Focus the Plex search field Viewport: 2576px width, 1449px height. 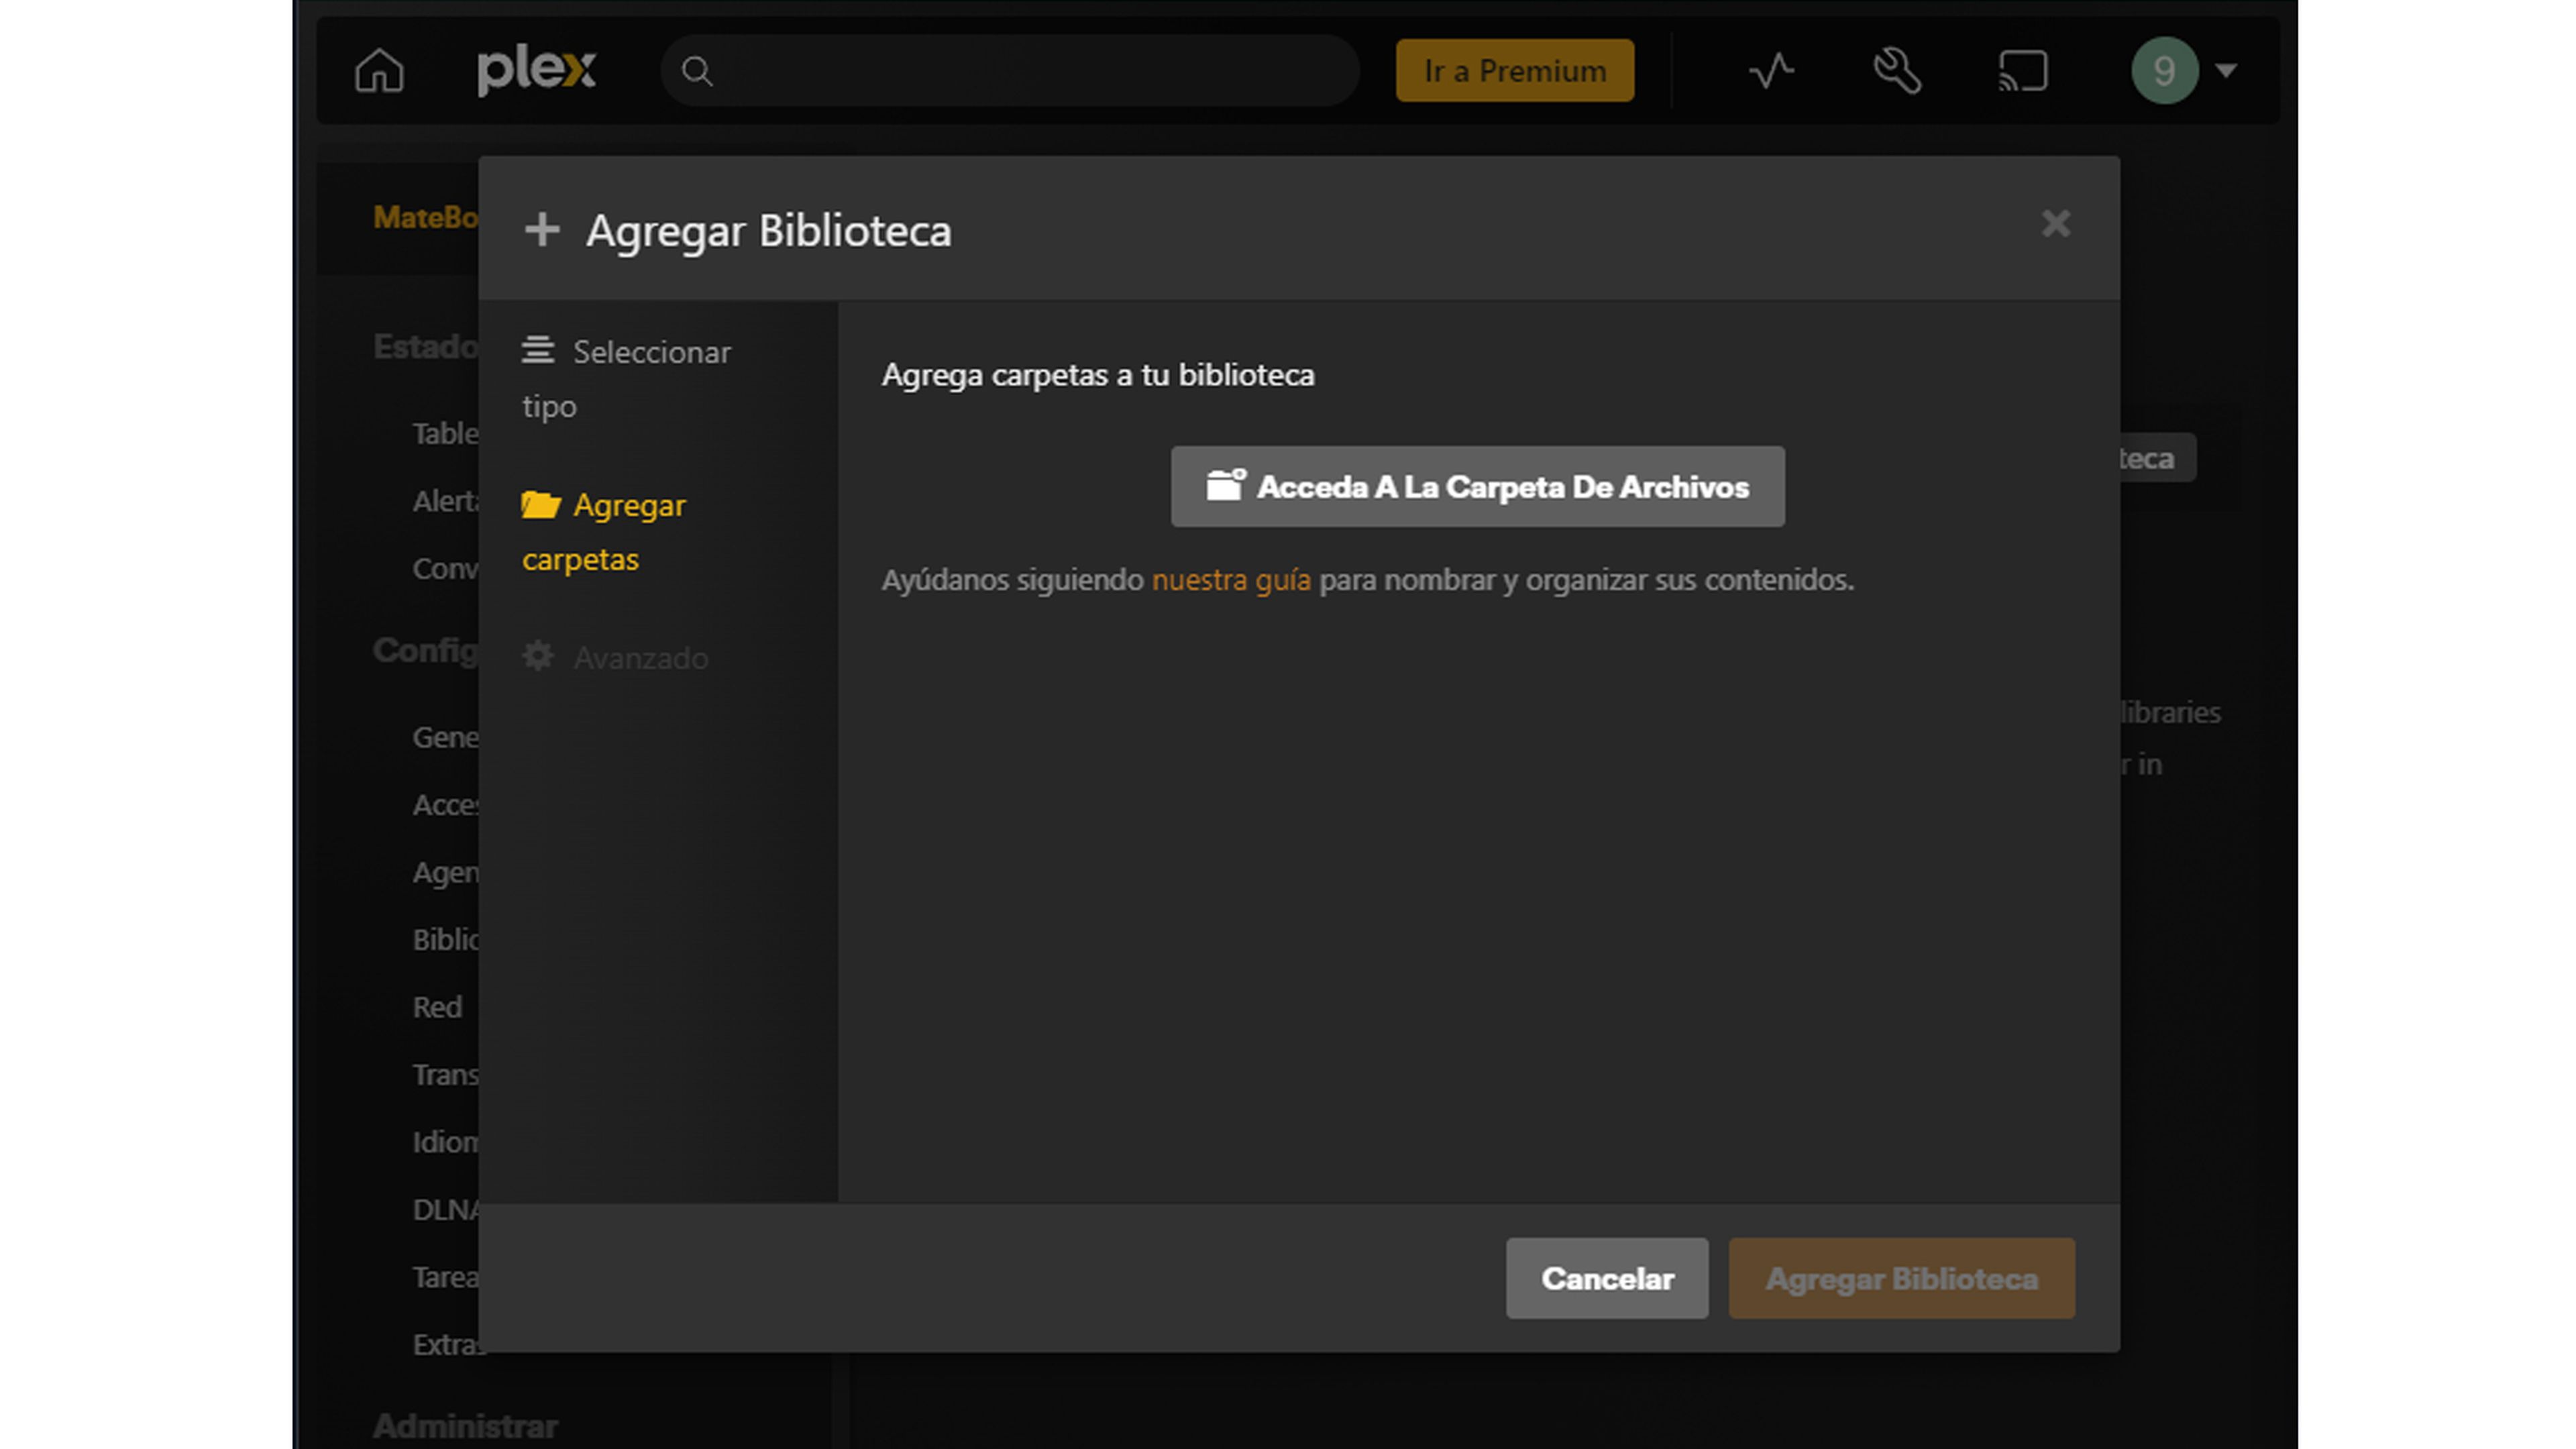[1010, 71]
